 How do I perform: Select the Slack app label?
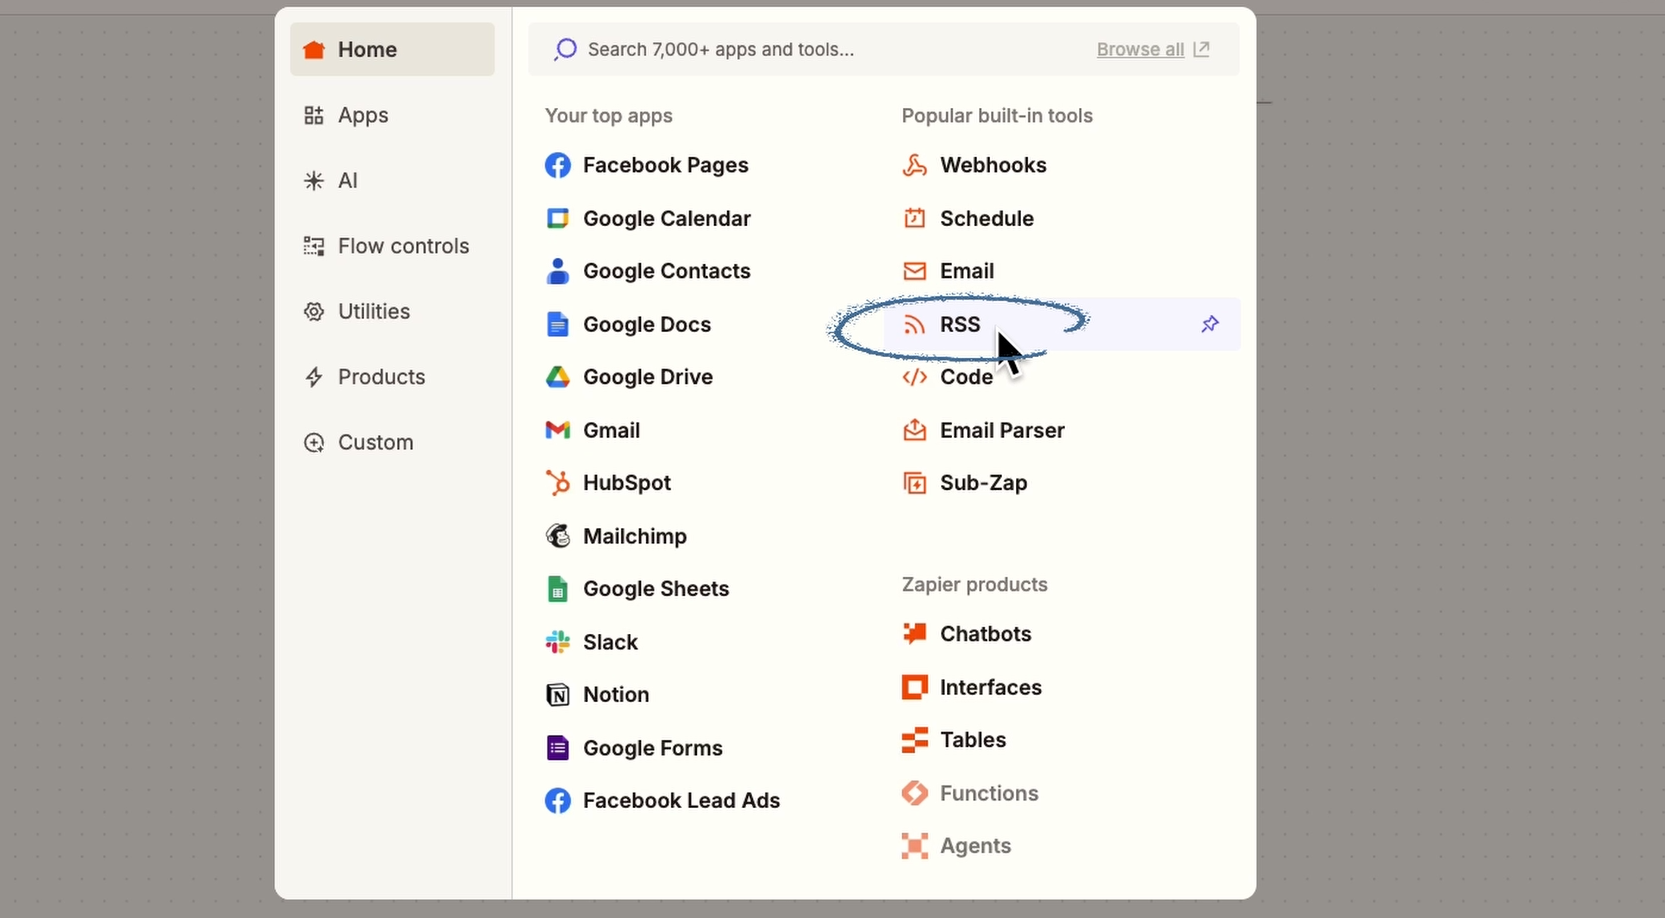[611, 642]
